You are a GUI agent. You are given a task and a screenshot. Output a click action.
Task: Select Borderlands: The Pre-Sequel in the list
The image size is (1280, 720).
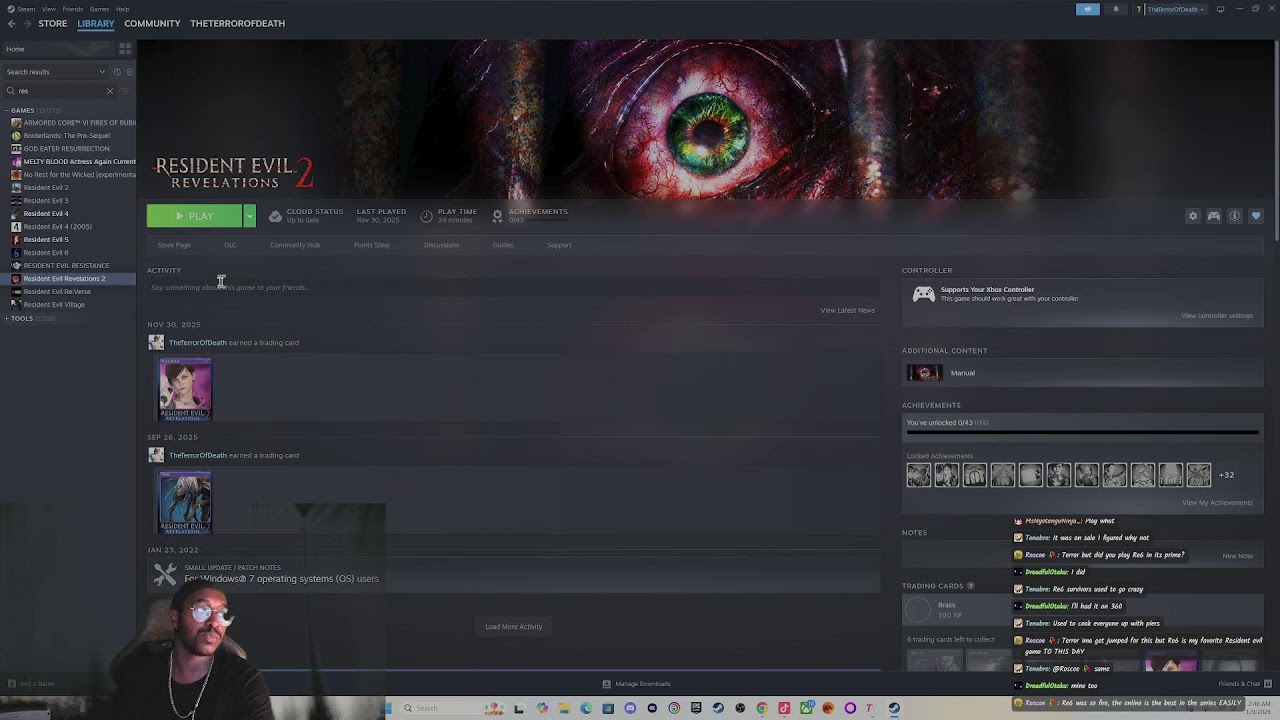pos(66,136)
